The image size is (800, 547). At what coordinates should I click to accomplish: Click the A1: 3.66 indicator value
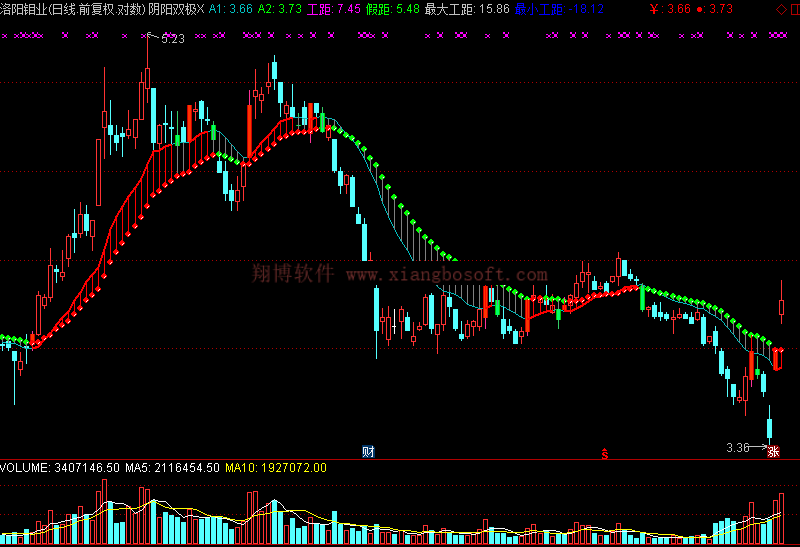[230, 9]
